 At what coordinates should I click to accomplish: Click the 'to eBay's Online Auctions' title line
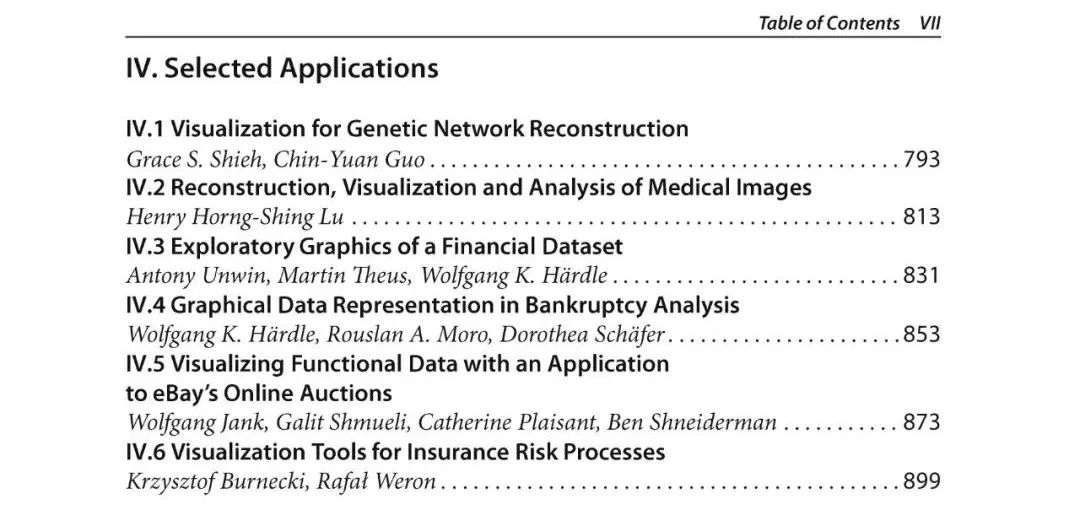point(259,393)
